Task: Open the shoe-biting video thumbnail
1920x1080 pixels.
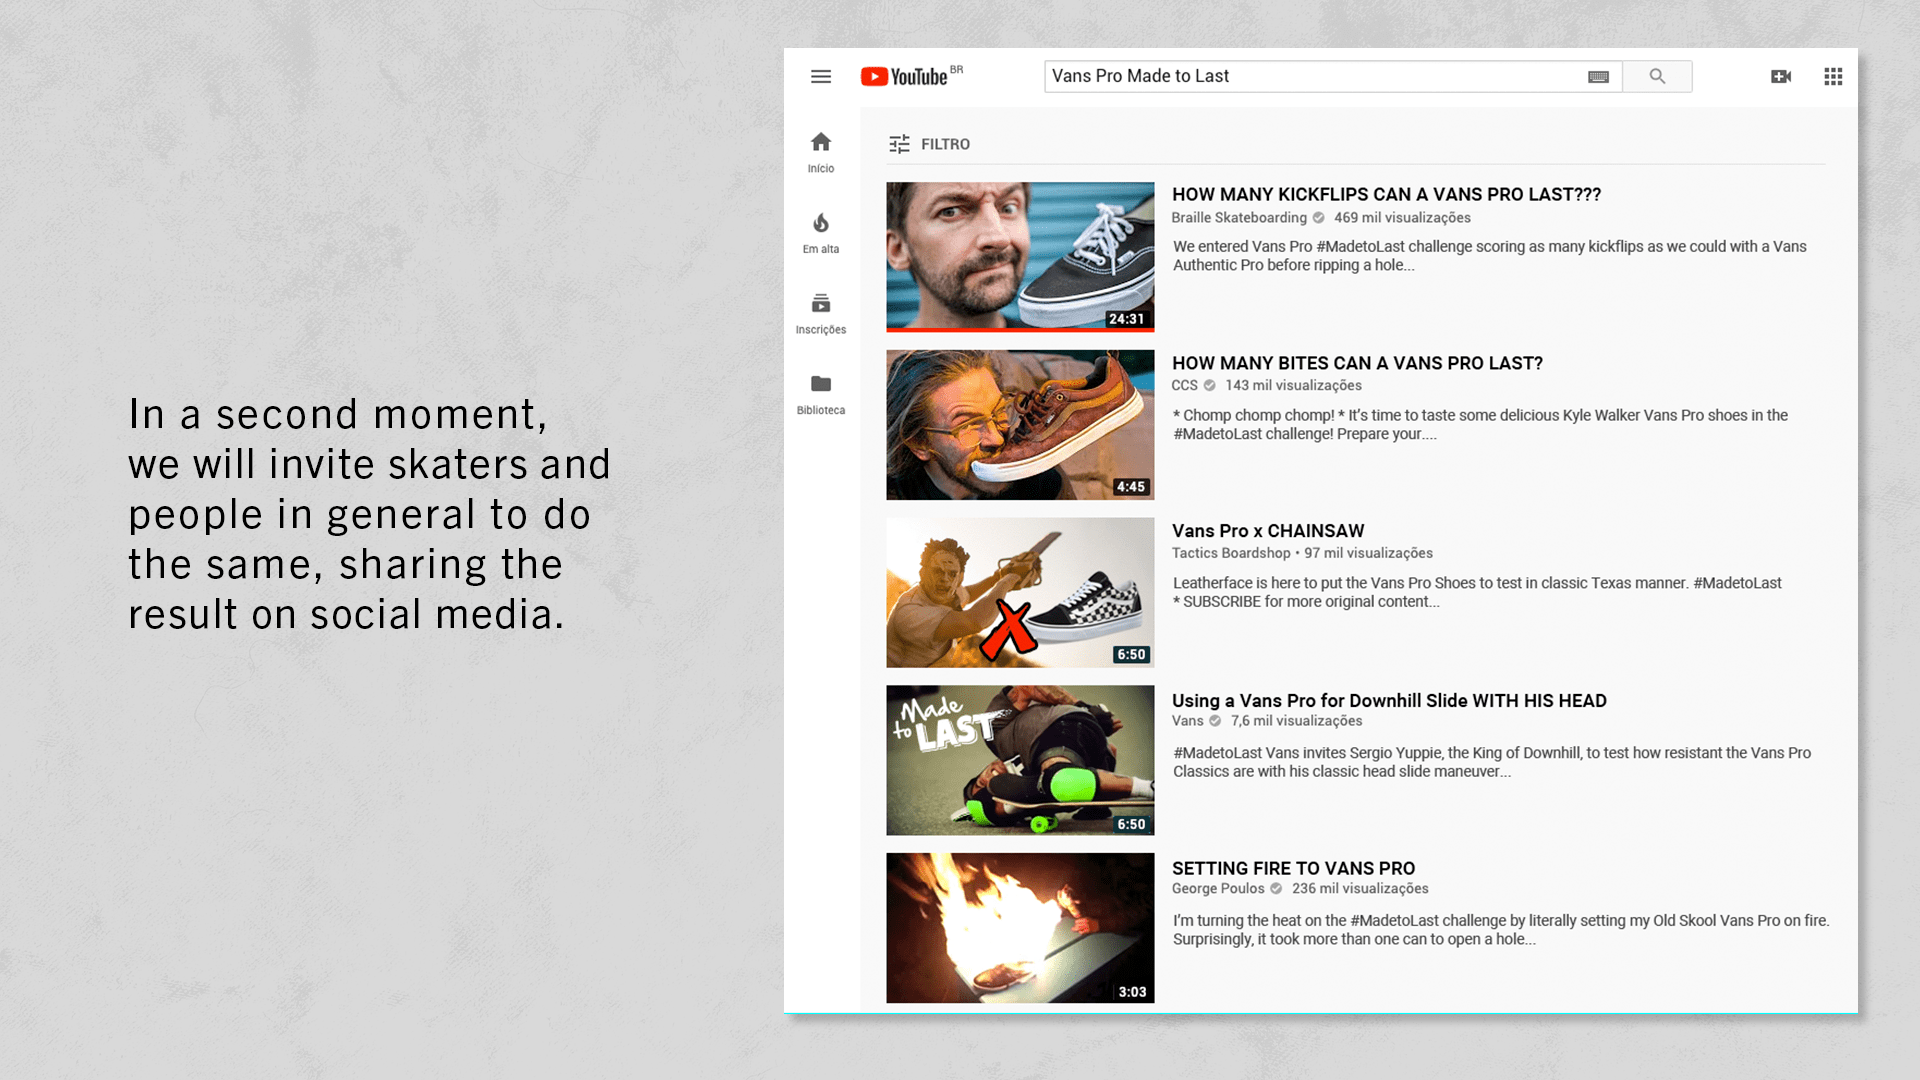Action: click(1020, 424)
